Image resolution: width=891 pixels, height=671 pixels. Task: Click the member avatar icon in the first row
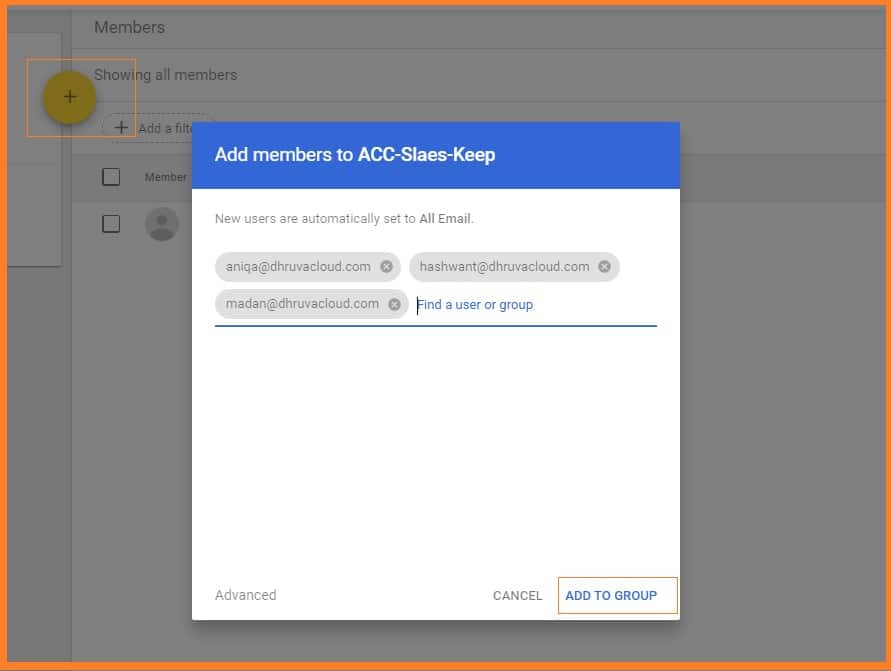pyautogui.click(x=161, y=224)
